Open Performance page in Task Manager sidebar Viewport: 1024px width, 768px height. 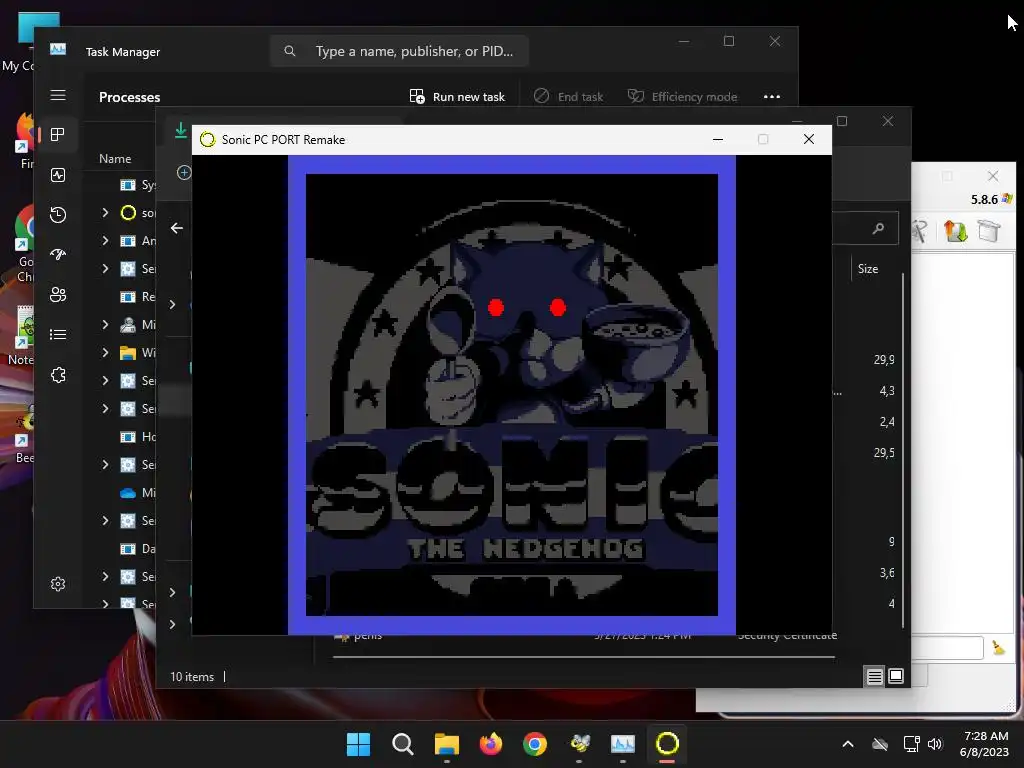click(58, 175)
